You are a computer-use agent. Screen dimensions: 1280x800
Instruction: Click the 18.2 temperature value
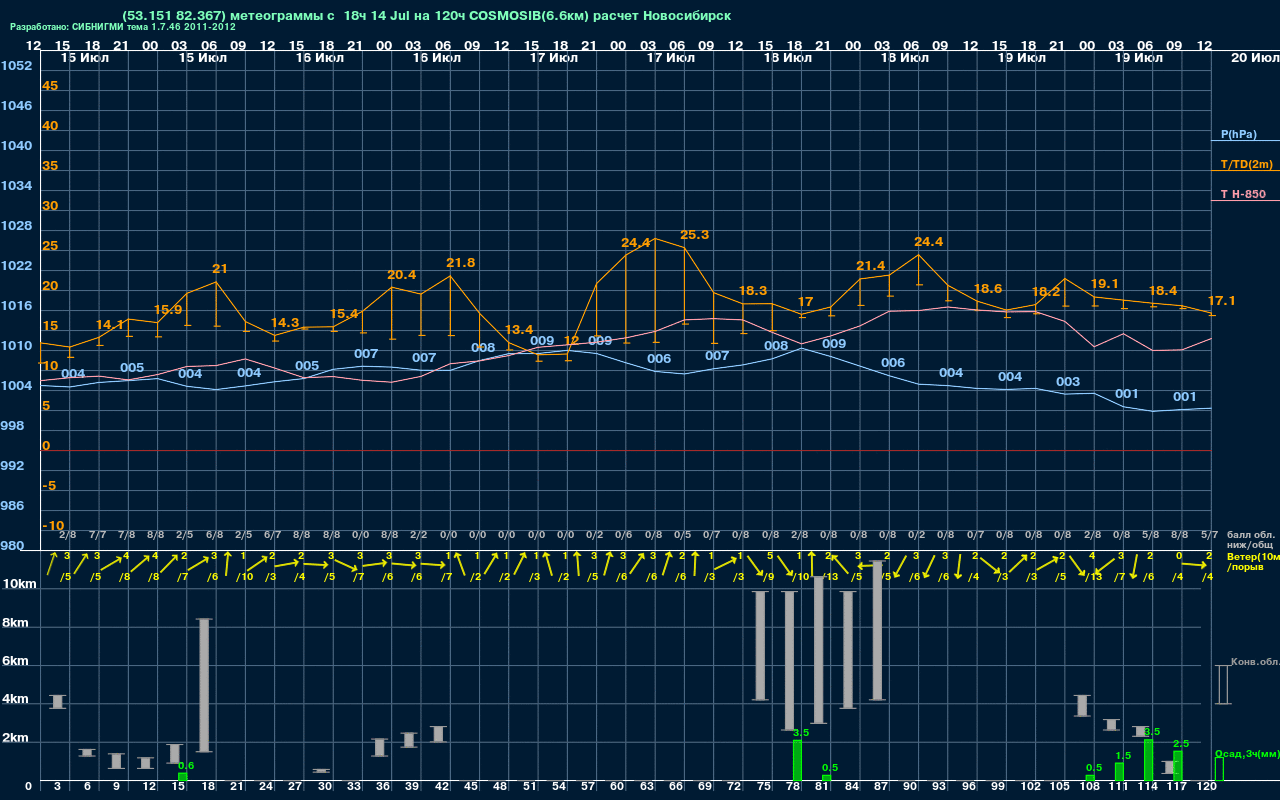(1046, 292)
